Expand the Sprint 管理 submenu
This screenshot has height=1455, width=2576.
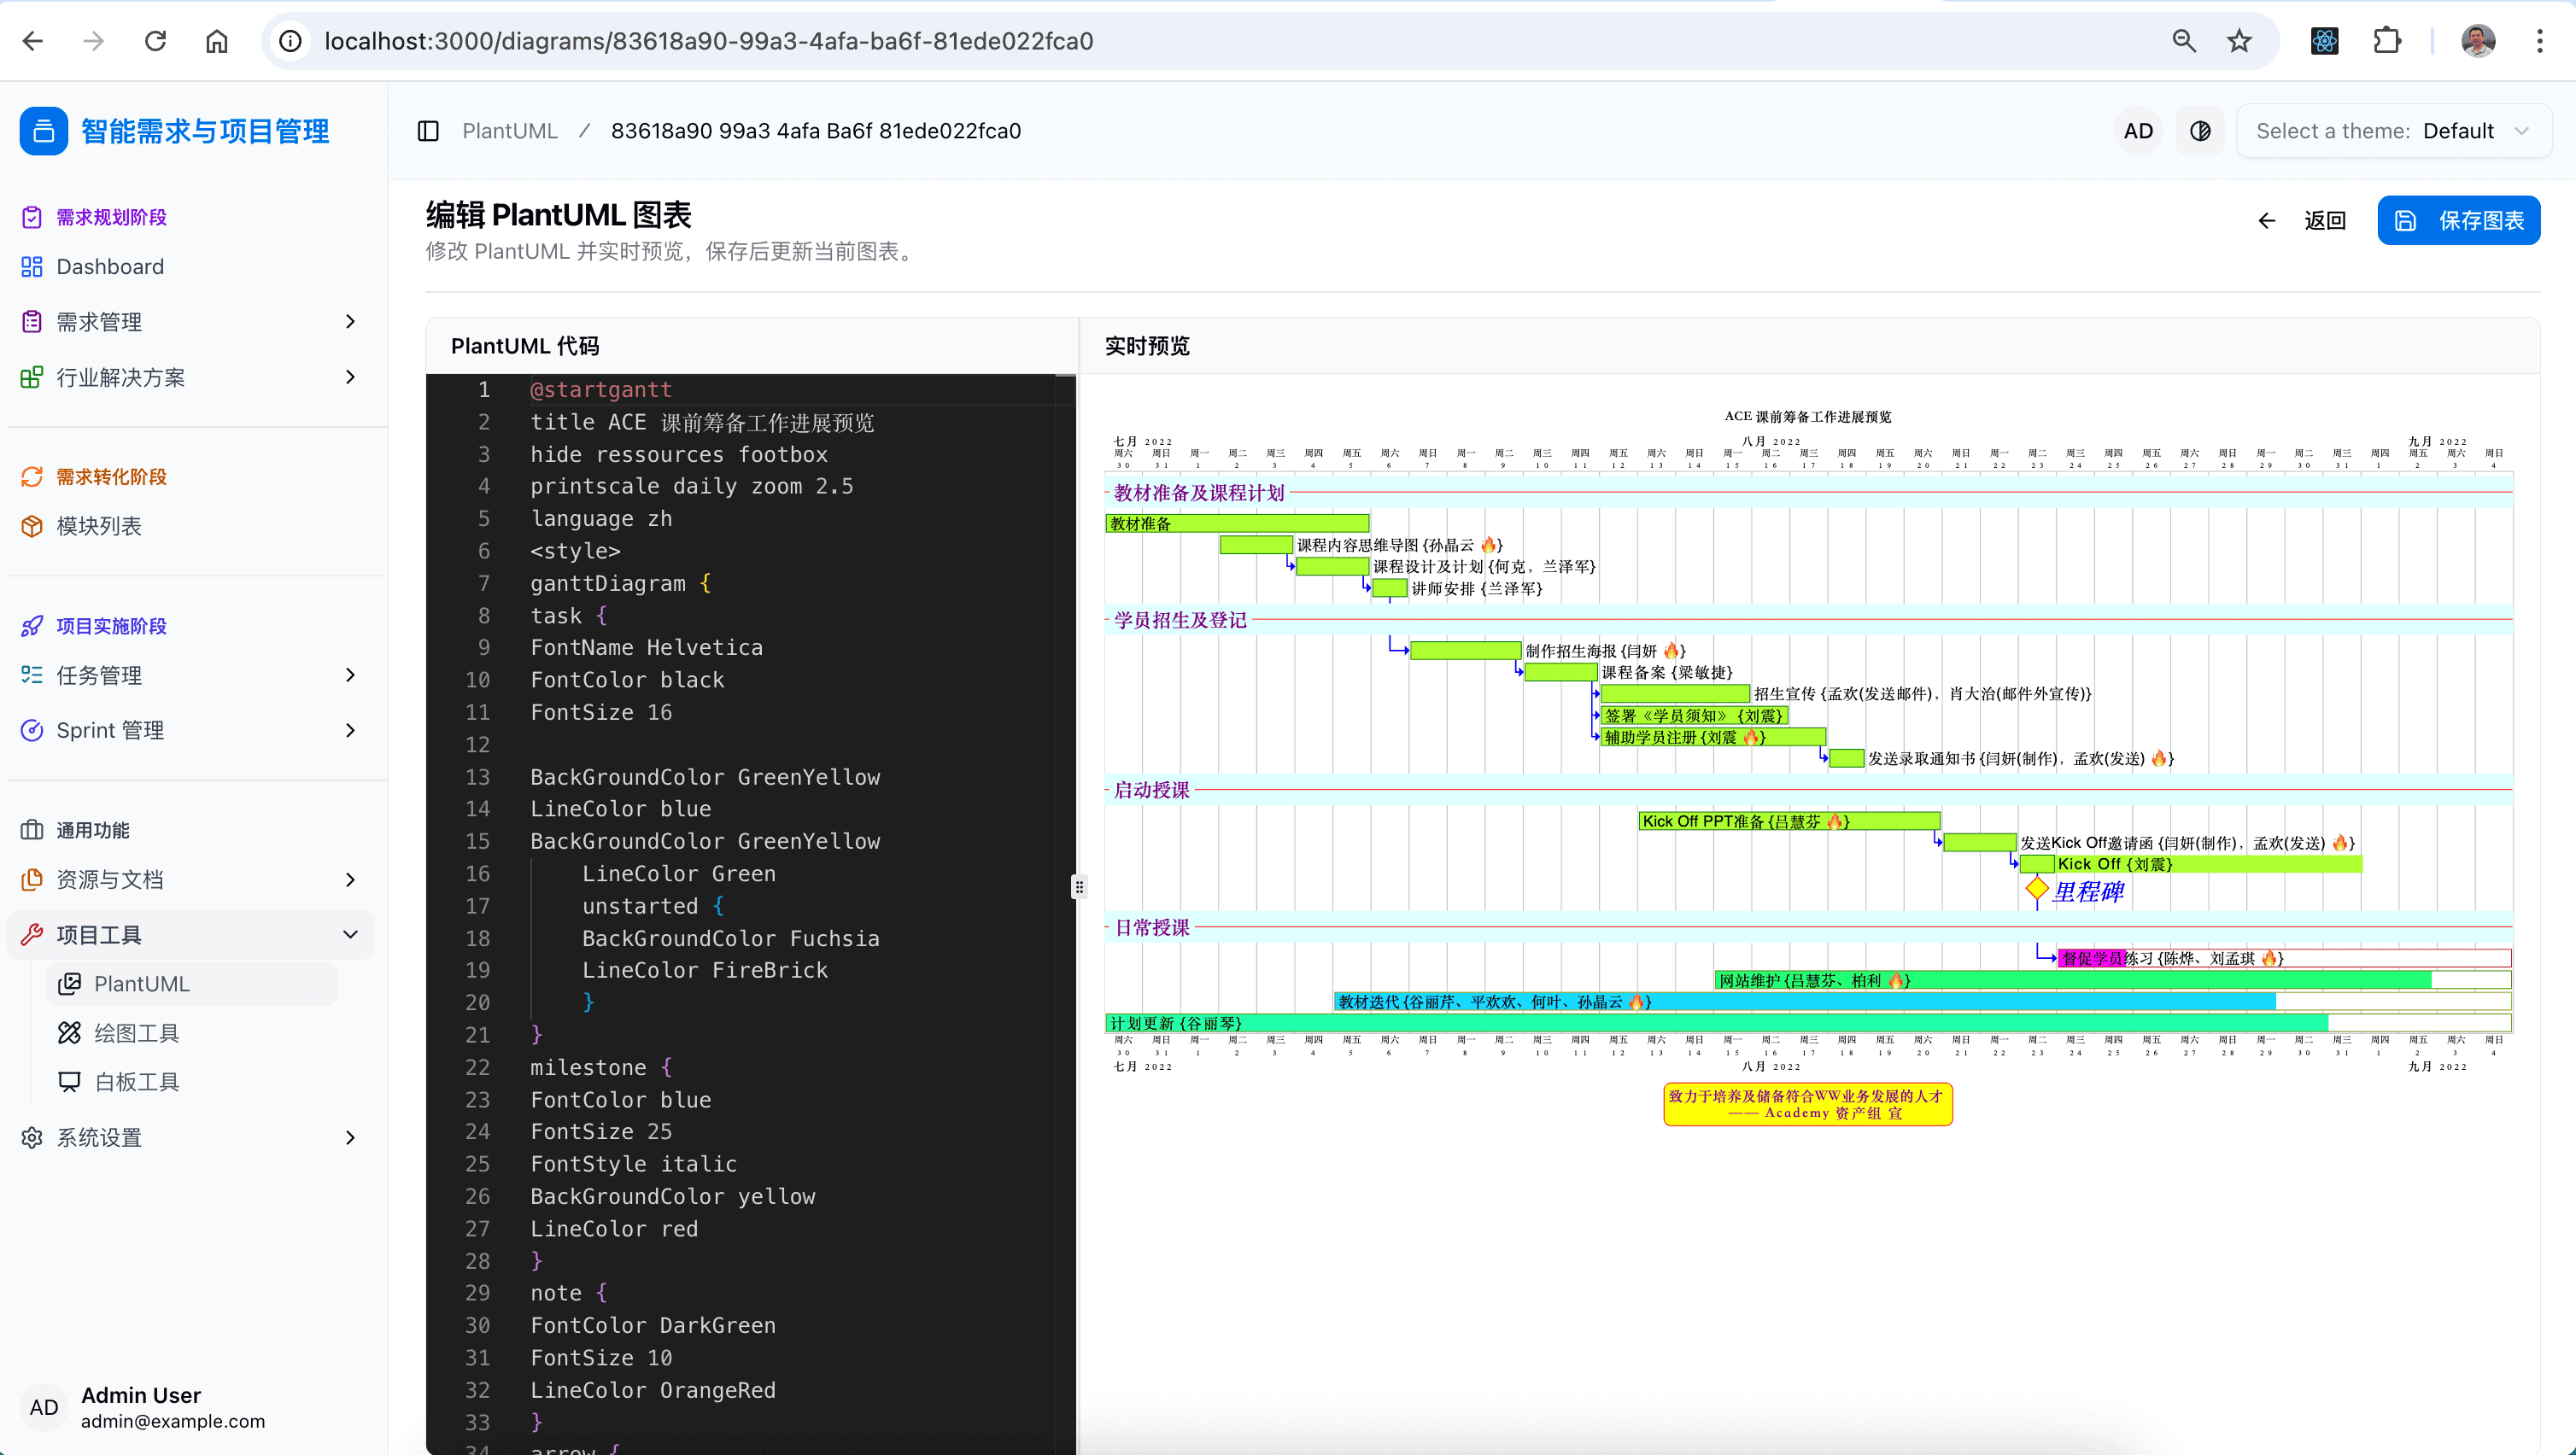350,730
